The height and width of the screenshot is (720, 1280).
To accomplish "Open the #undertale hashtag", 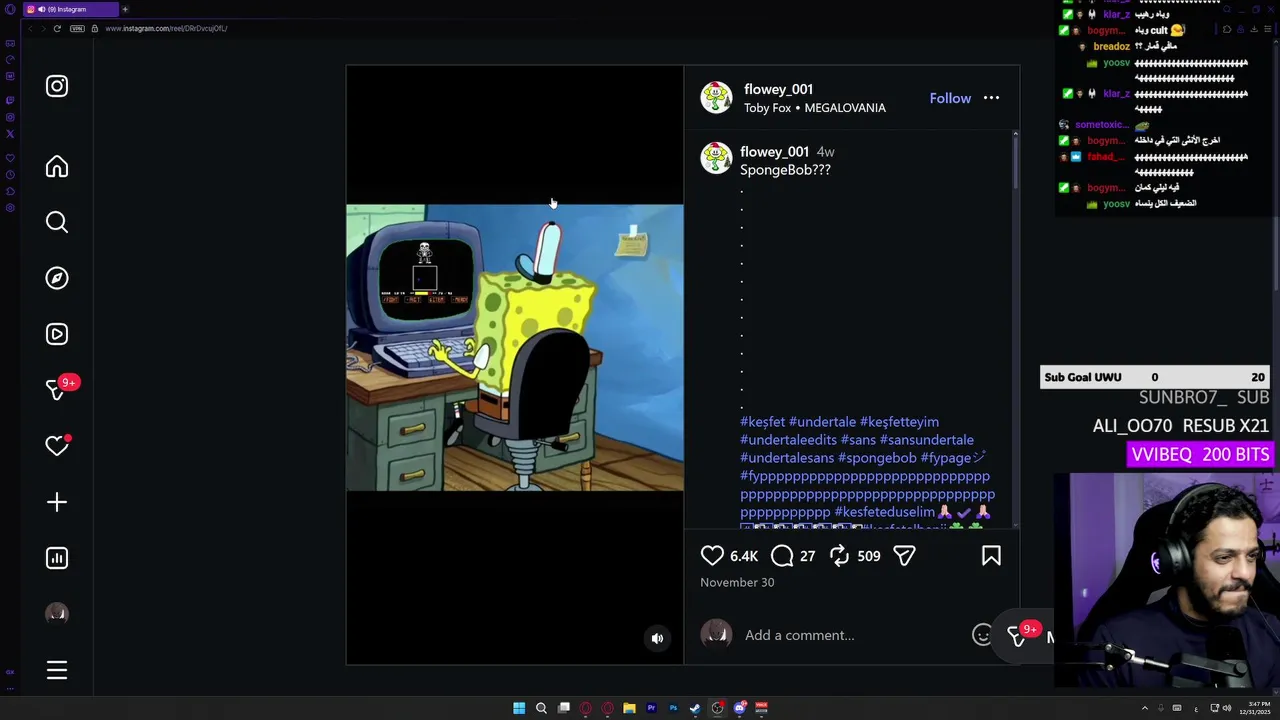I will (x=822, y=422).
